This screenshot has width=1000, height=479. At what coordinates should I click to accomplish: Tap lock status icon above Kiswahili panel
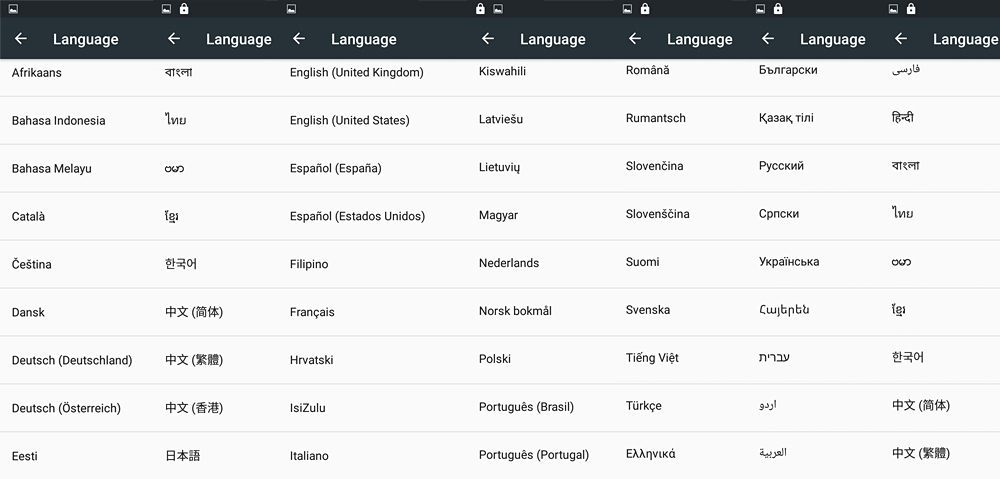coord(480,9)
